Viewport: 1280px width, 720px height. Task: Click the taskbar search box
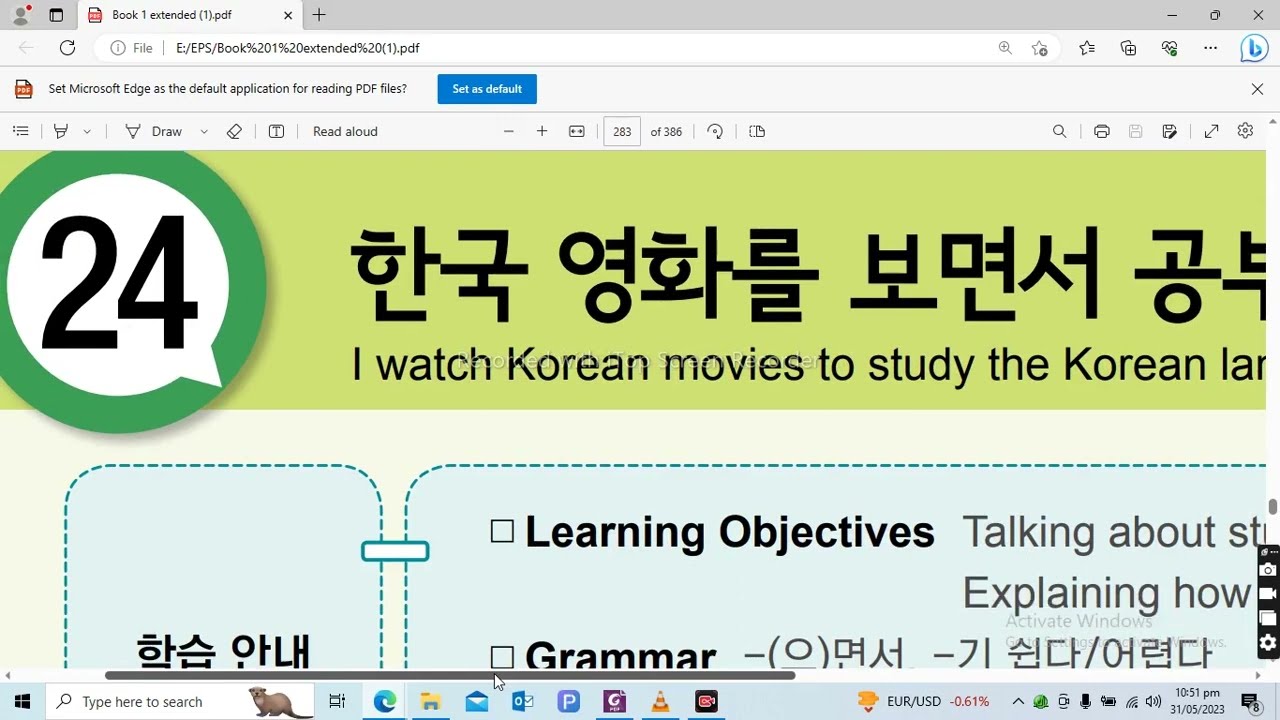point(180,702)
